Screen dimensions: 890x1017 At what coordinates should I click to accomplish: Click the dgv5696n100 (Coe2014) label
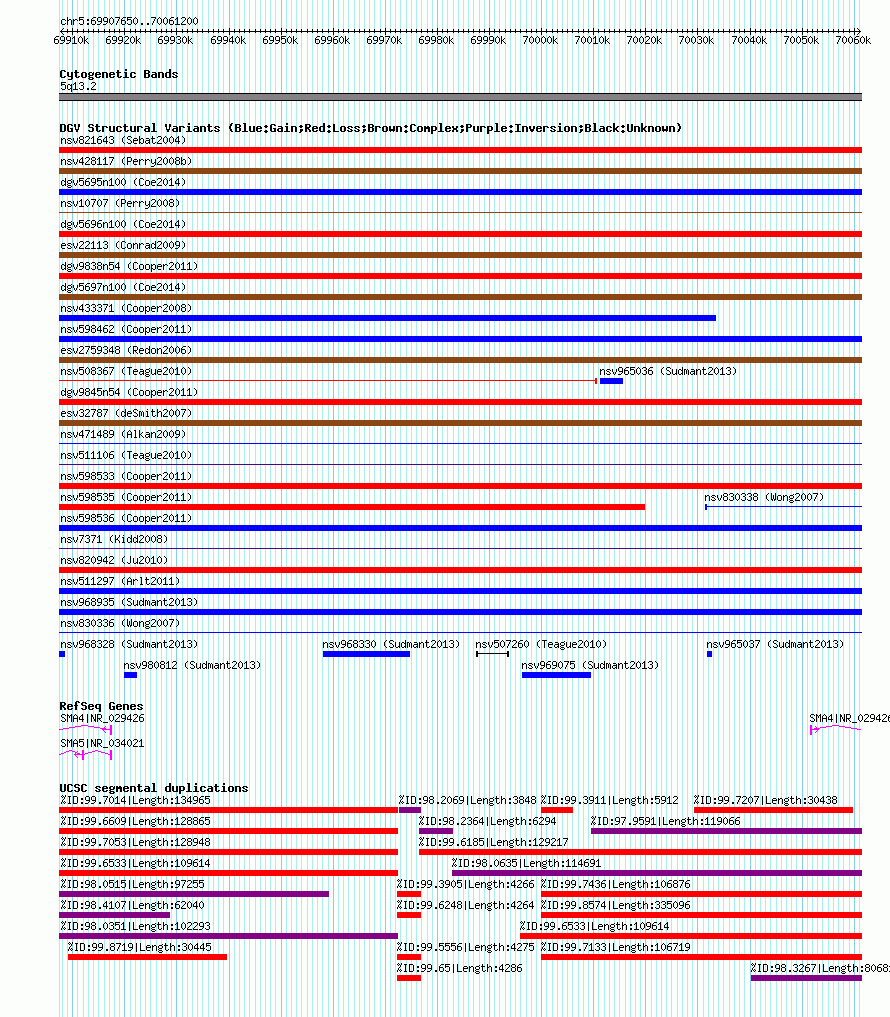point(123,224)
